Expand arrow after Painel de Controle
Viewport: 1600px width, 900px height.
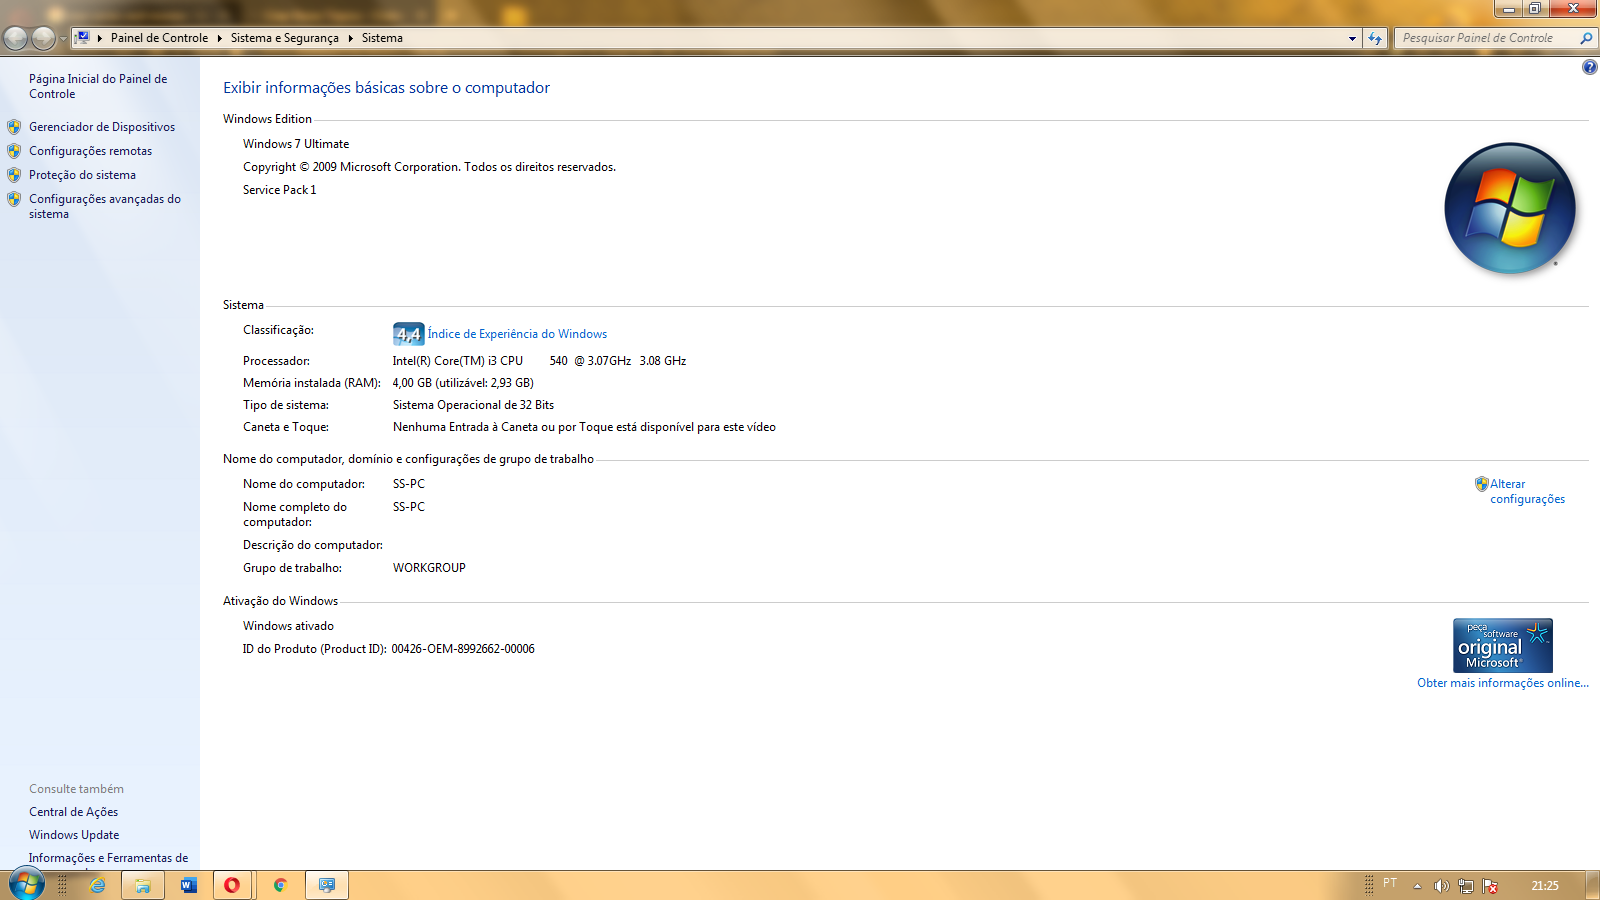[x=219, y=38]
